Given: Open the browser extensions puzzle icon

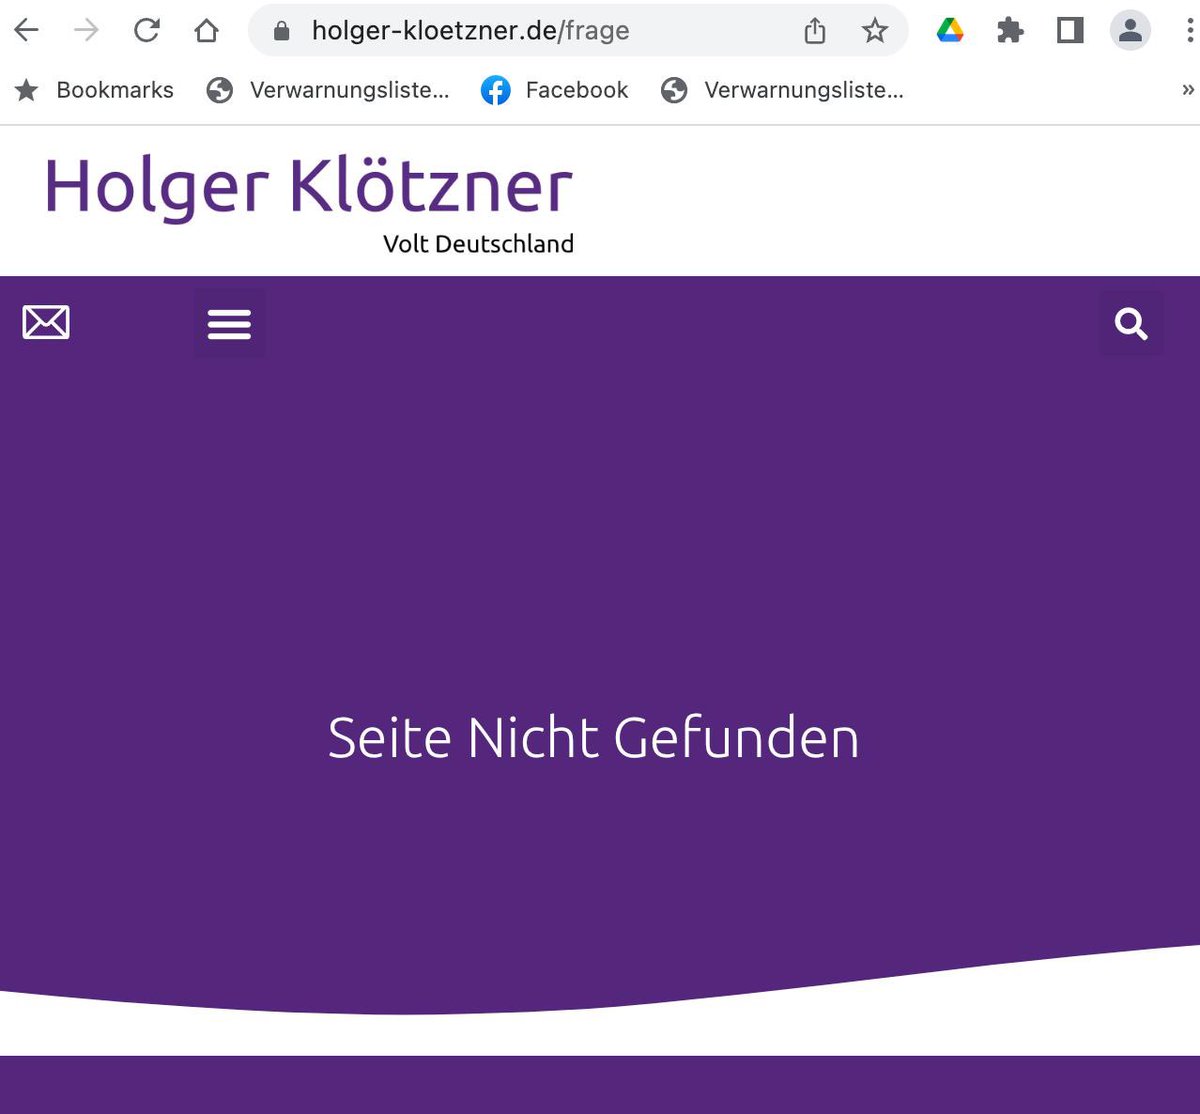Looking at the screenshot, I should 1010,30.
